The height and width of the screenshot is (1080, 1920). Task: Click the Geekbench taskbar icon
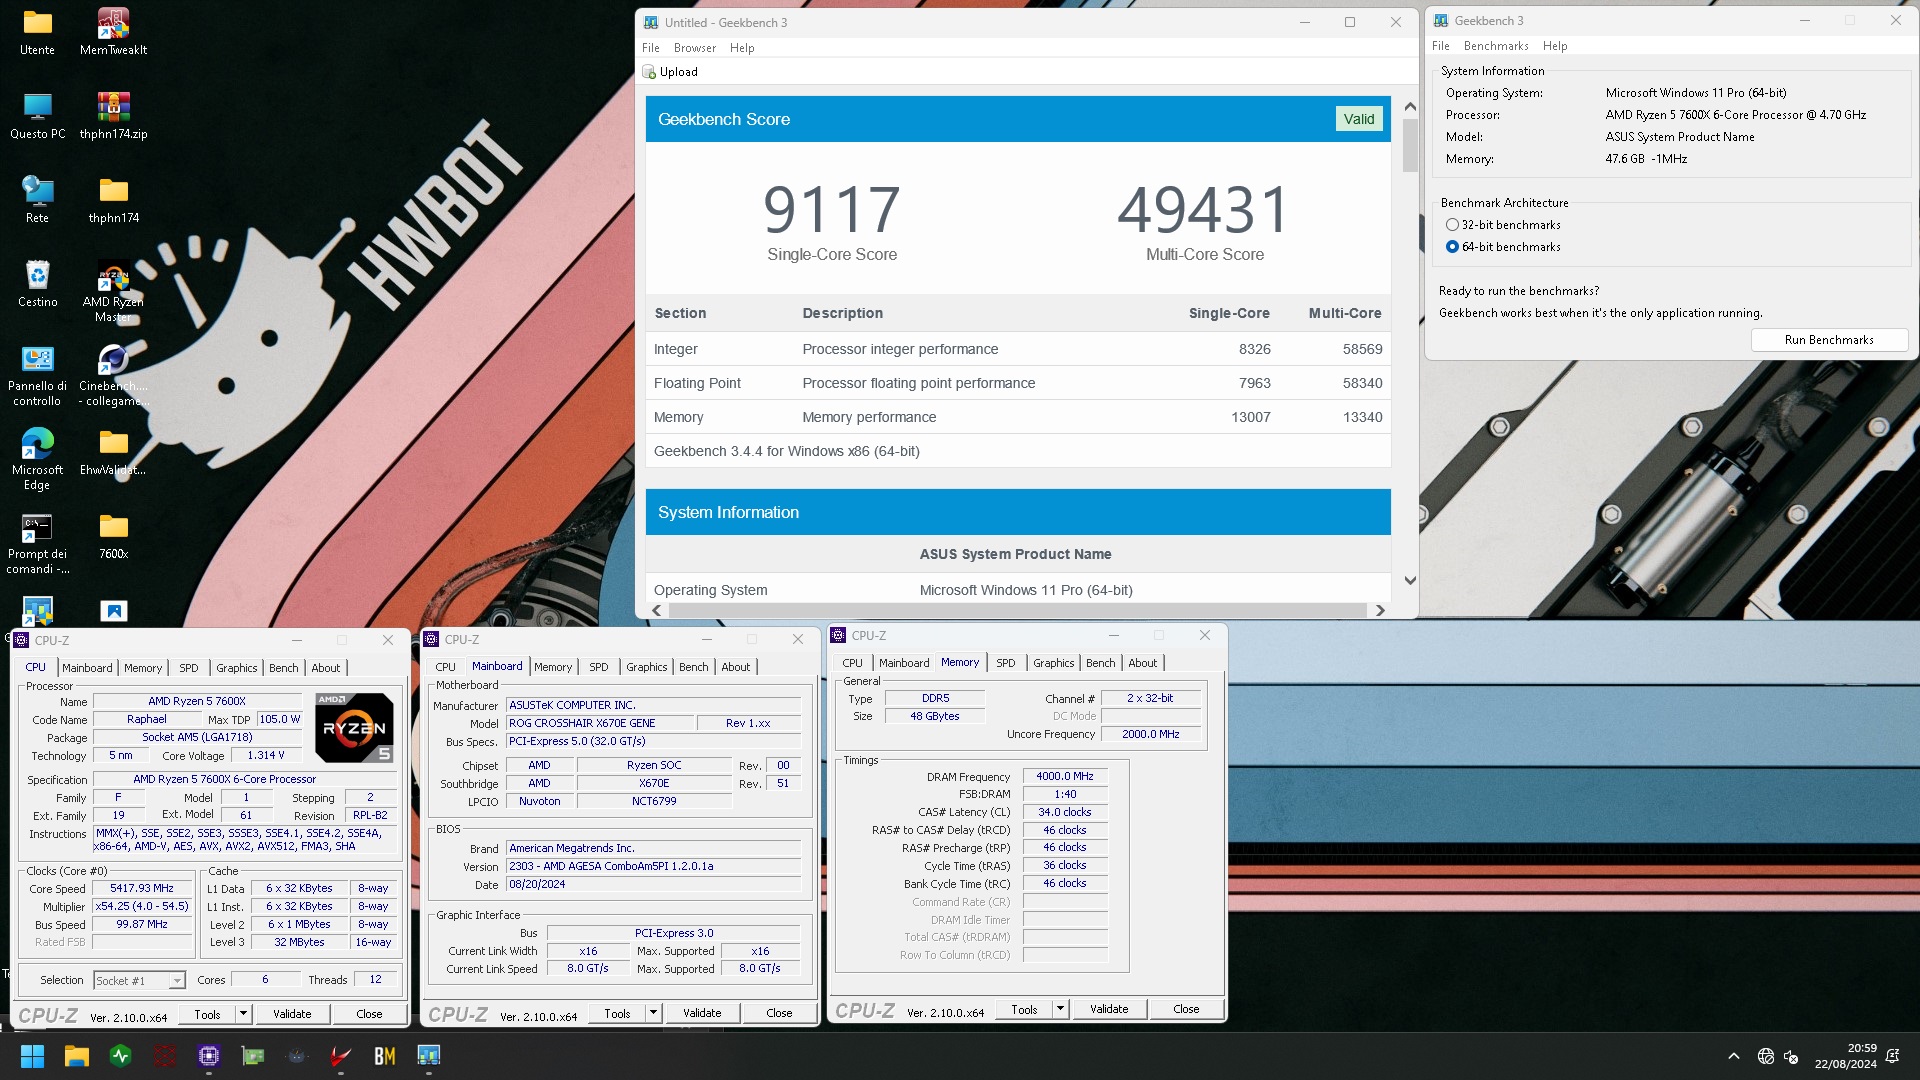[429, 1055]
